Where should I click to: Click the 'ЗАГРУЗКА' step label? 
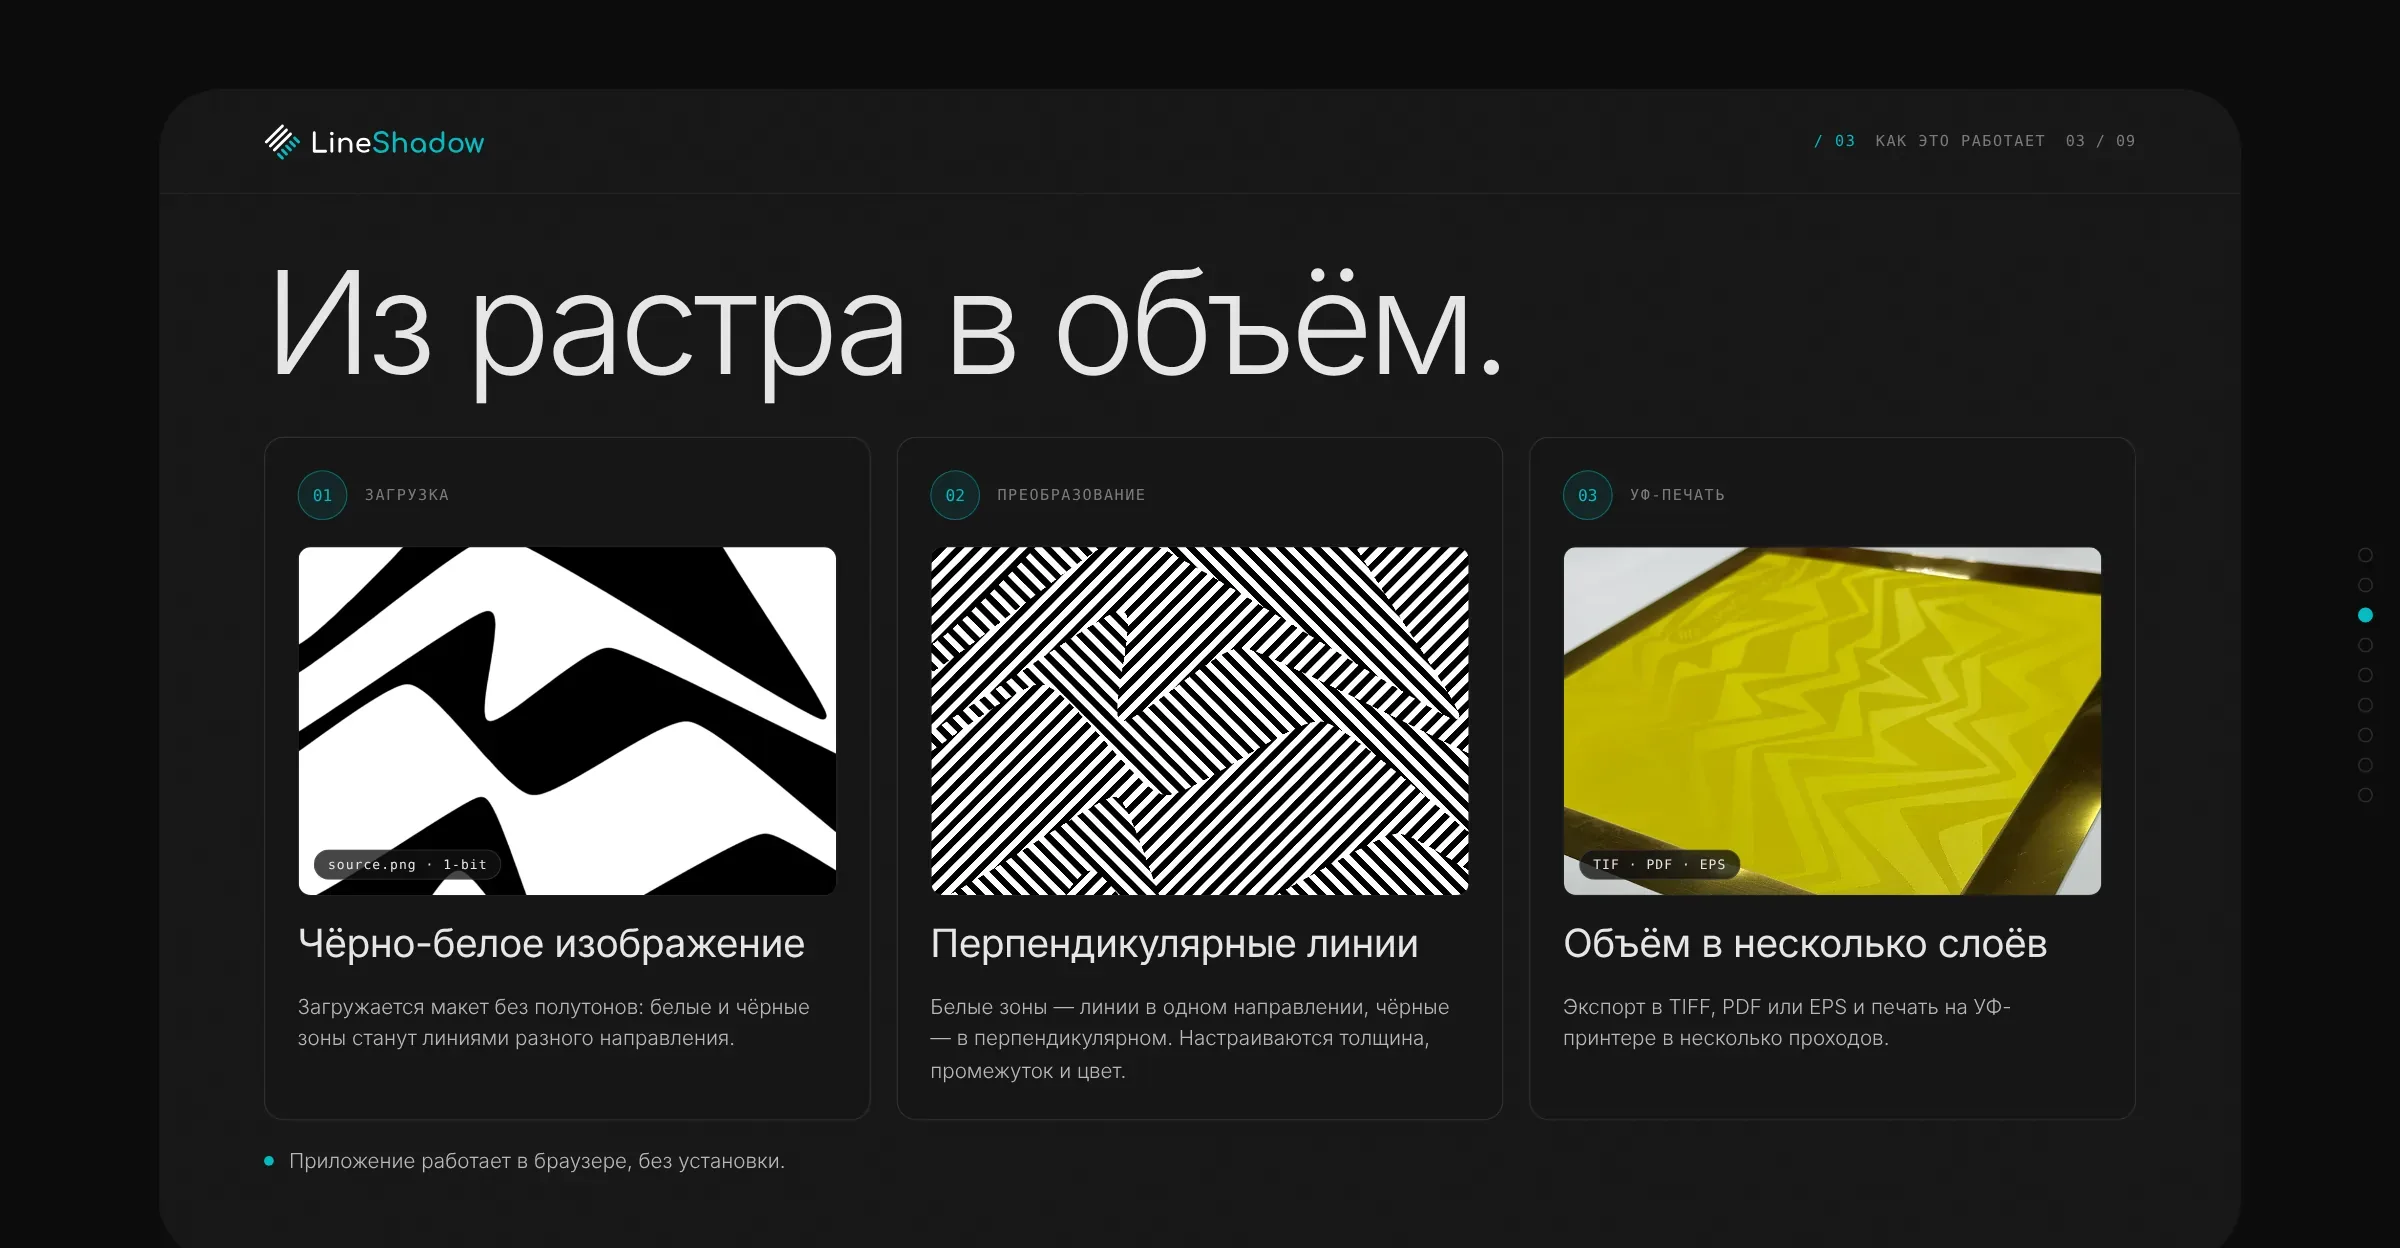(407, 495)
